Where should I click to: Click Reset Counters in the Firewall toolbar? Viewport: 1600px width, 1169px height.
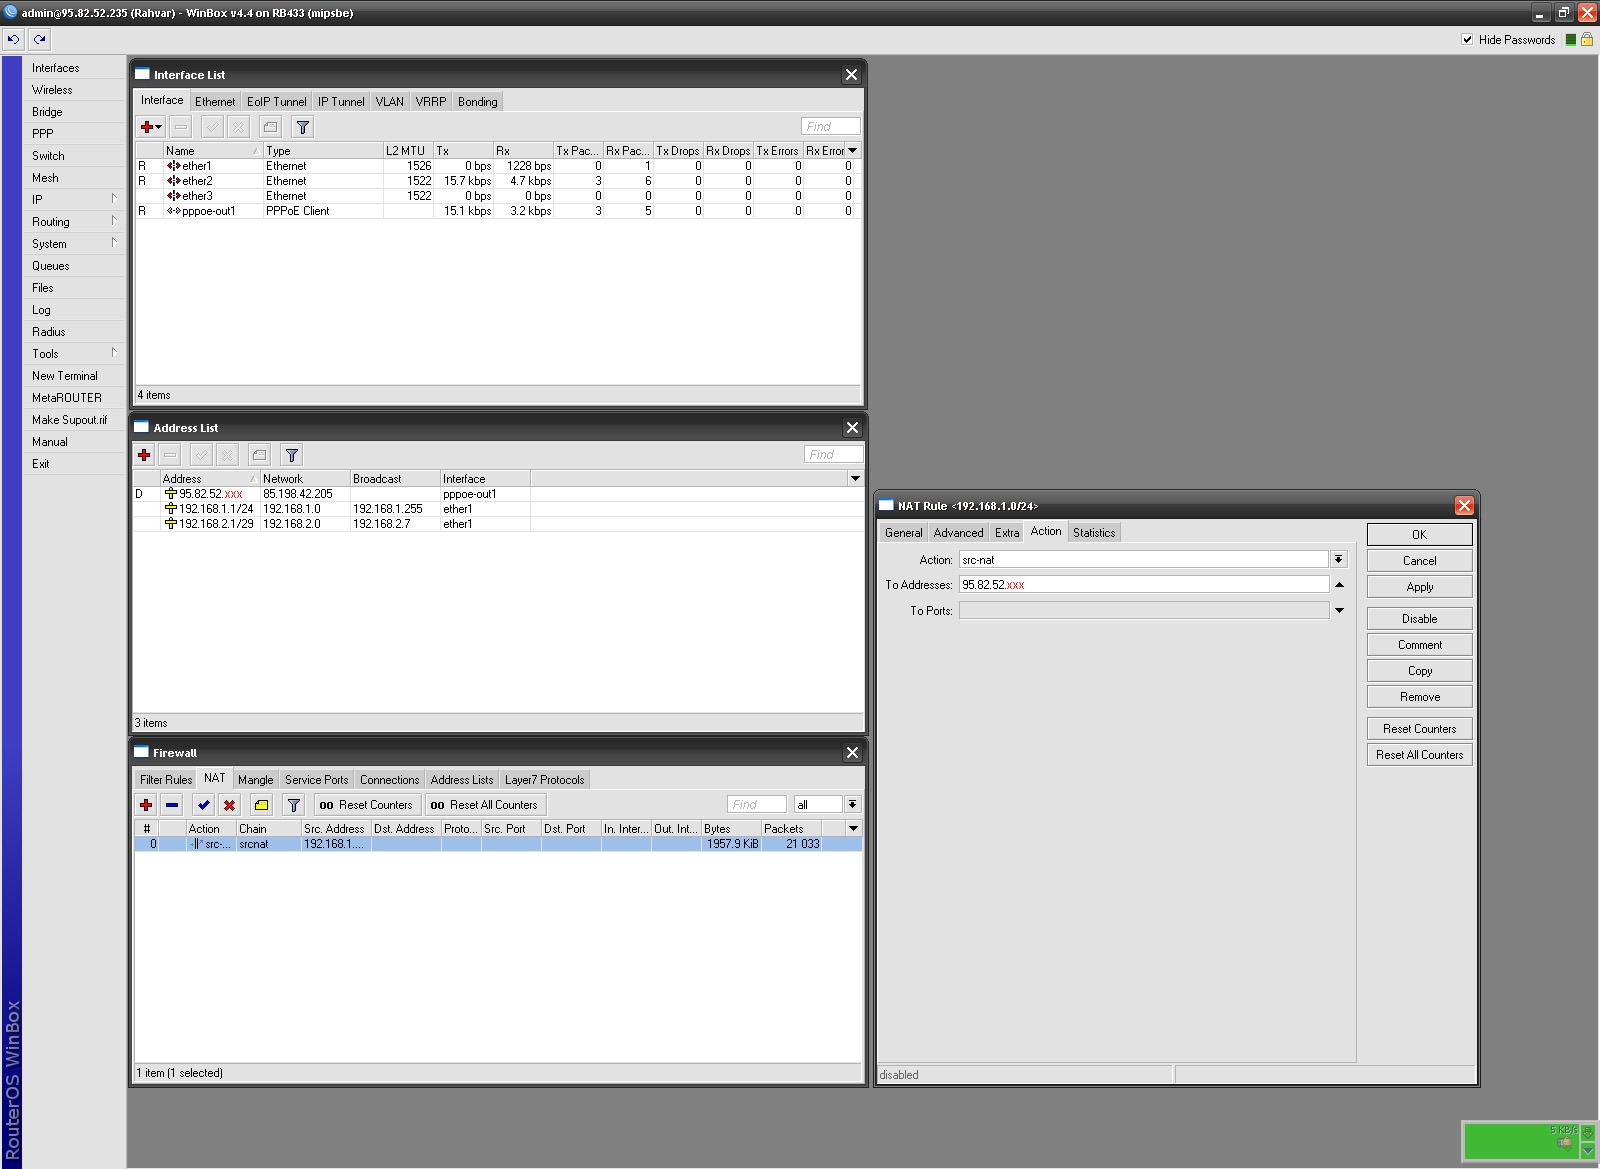click(x=367, y=805)
